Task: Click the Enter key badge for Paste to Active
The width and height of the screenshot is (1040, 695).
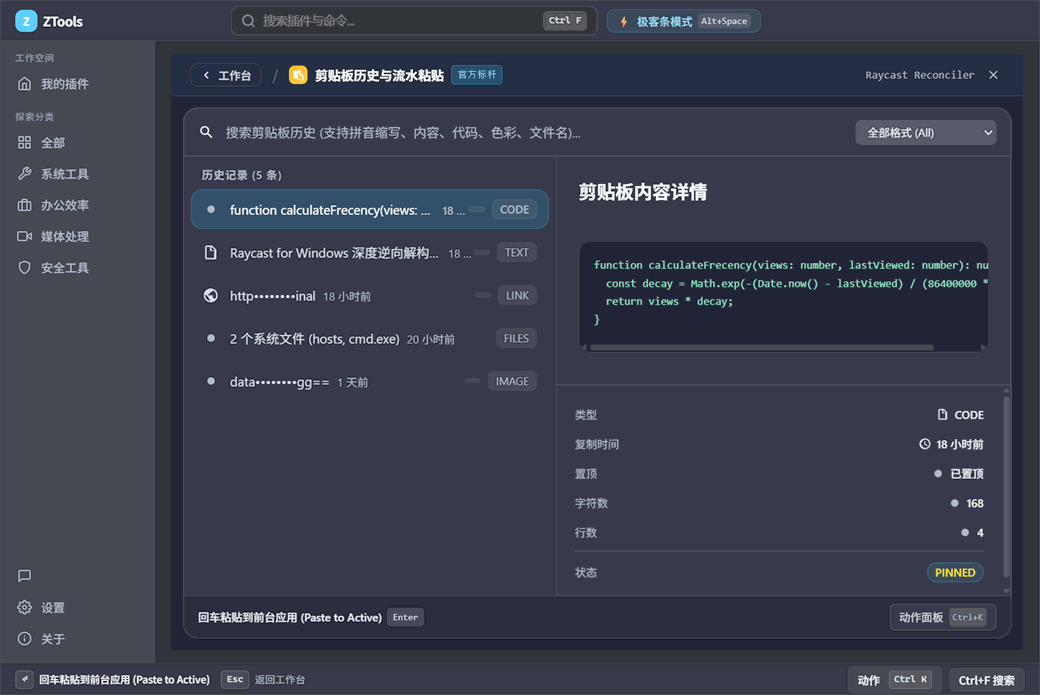Action: [x=405, y=617]
